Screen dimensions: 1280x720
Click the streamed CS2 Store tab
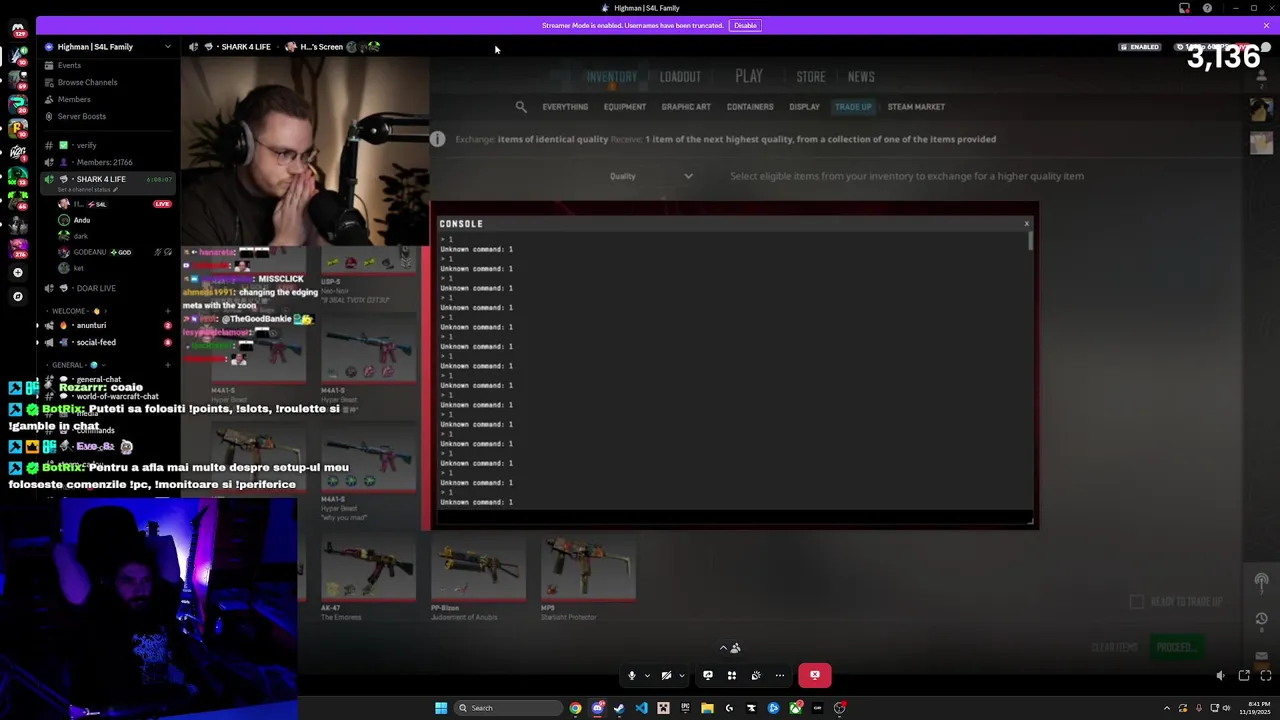pyautogui.click(x=811, y=77)
